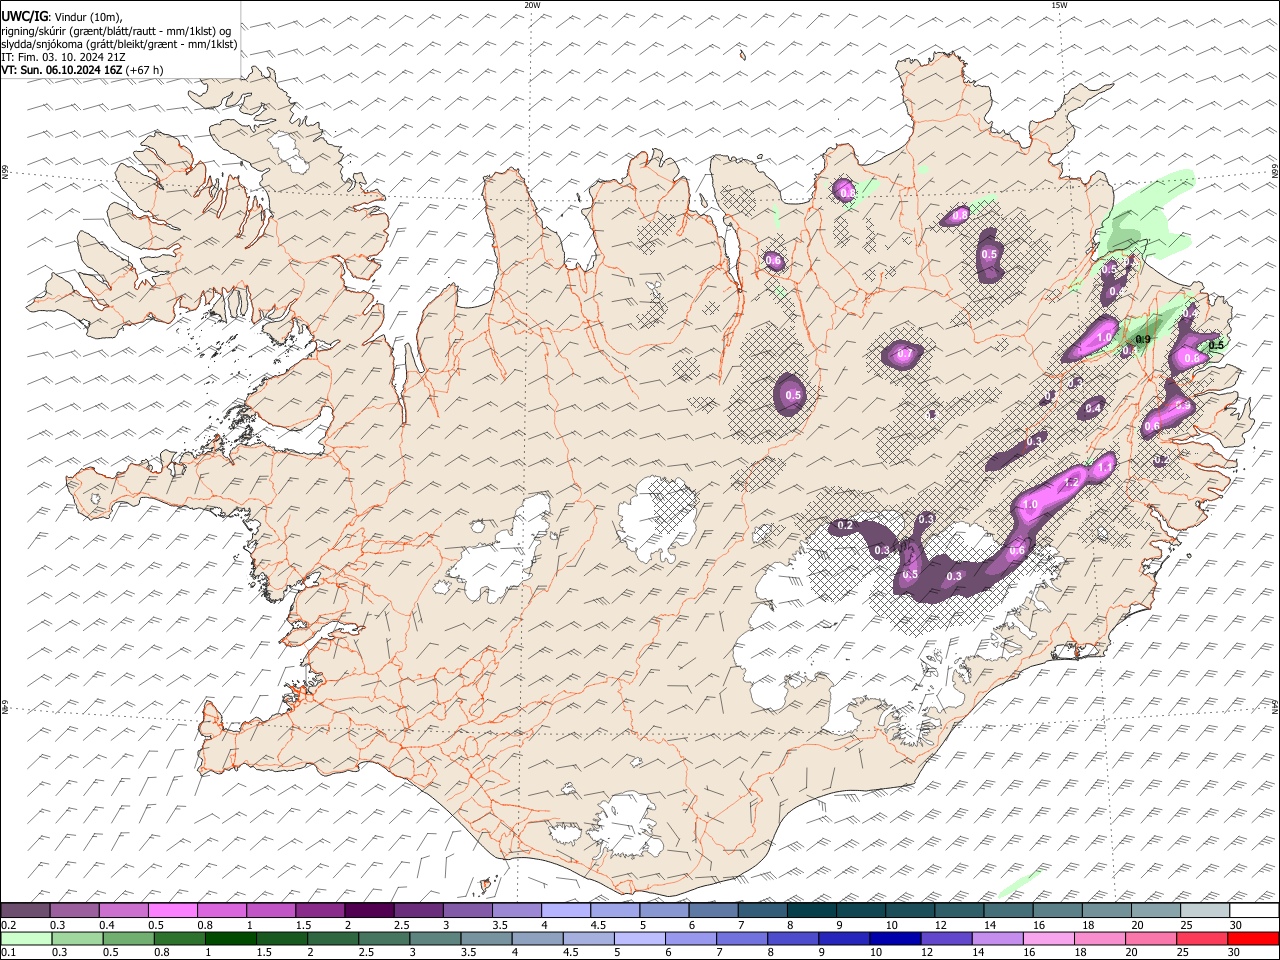This screenshot has height=960, width=1280.
Task: Pick the deep blue swatch at 10 in lower legend
Action: pyautogui.click(x=894, y=939)
